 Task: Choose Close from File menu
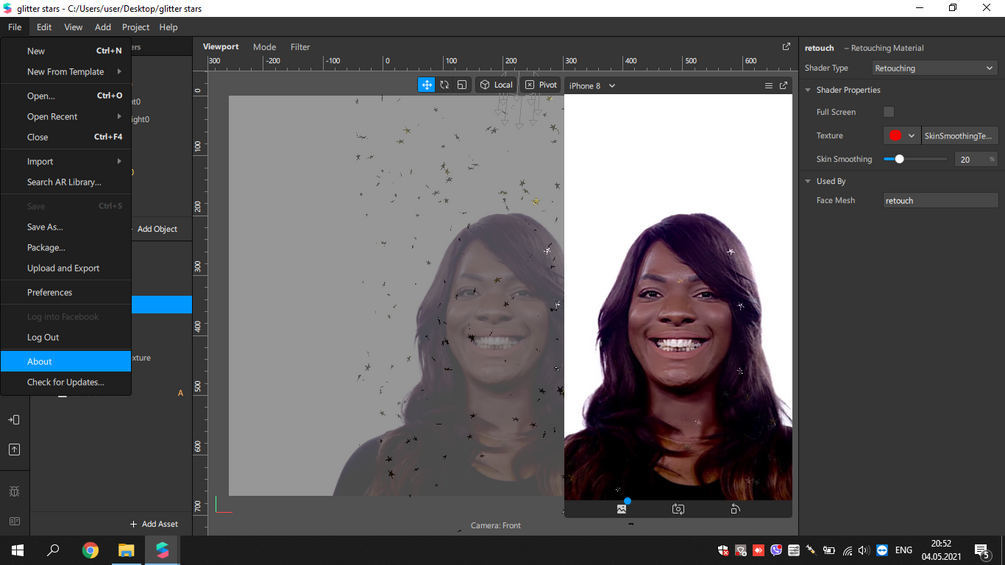click(66, 137)
